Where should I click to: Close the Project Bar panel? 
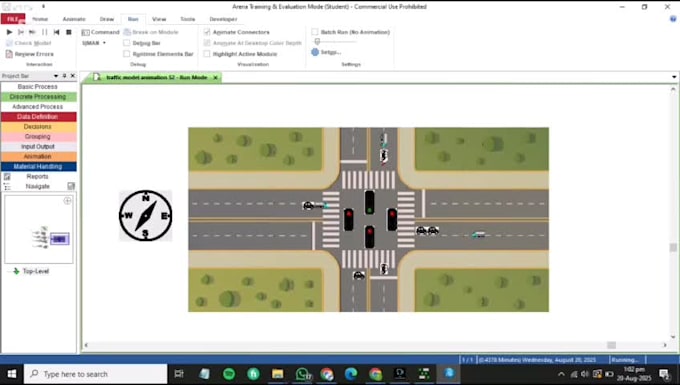73,76
